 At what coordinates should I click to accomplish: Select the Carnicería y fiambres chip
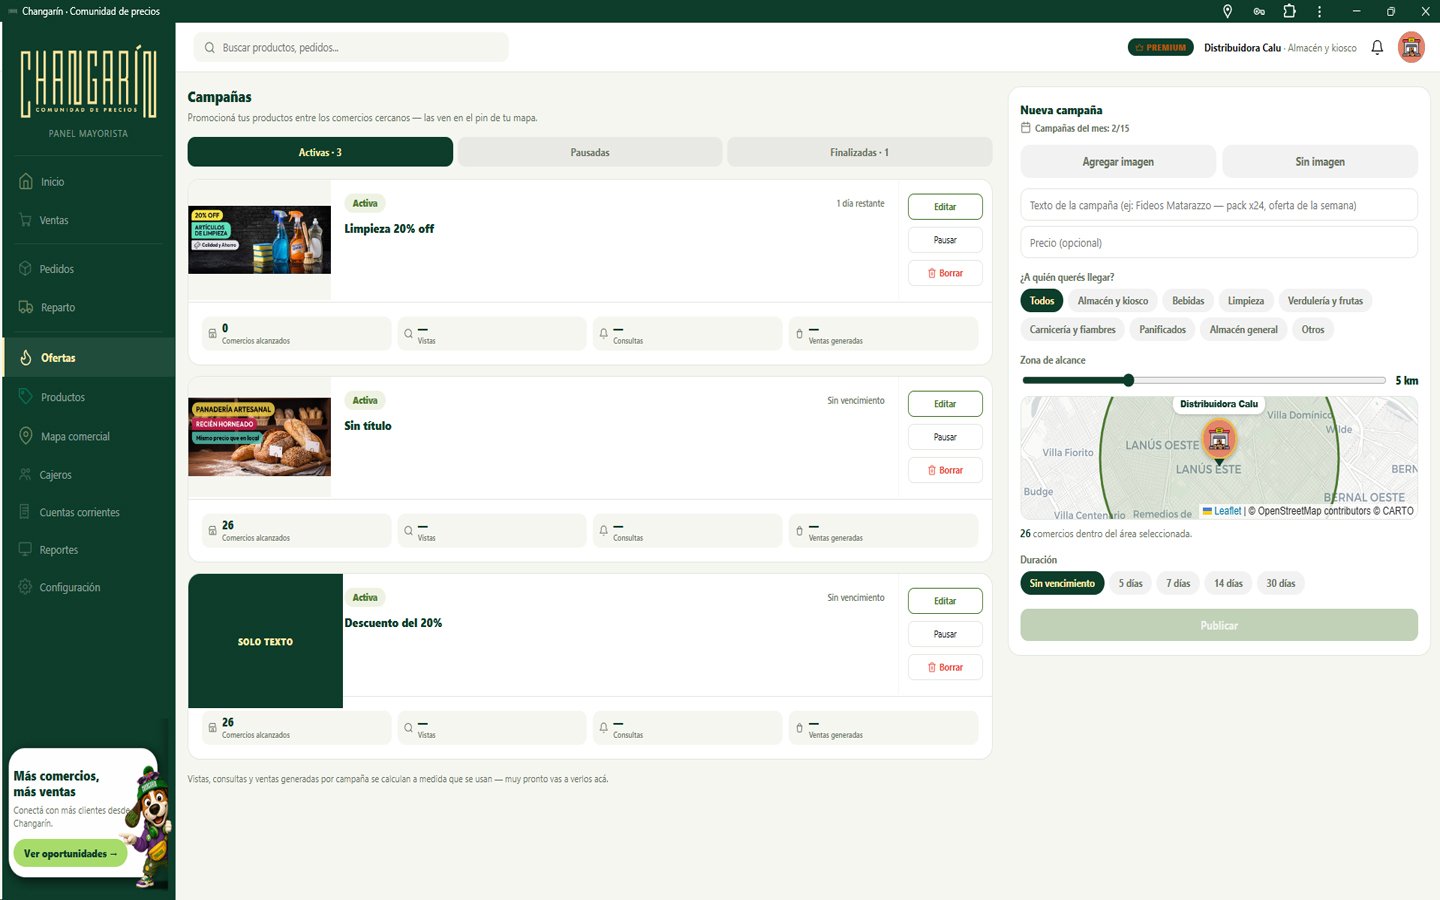point(1072,330)
